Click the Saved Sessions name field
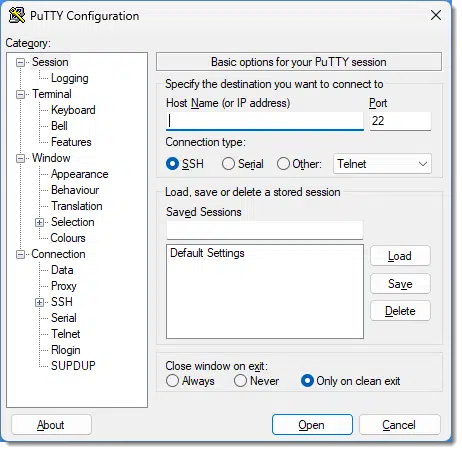The width and height of the screenshot is (462, 452). pyautogui.click(x=265, y=230)
